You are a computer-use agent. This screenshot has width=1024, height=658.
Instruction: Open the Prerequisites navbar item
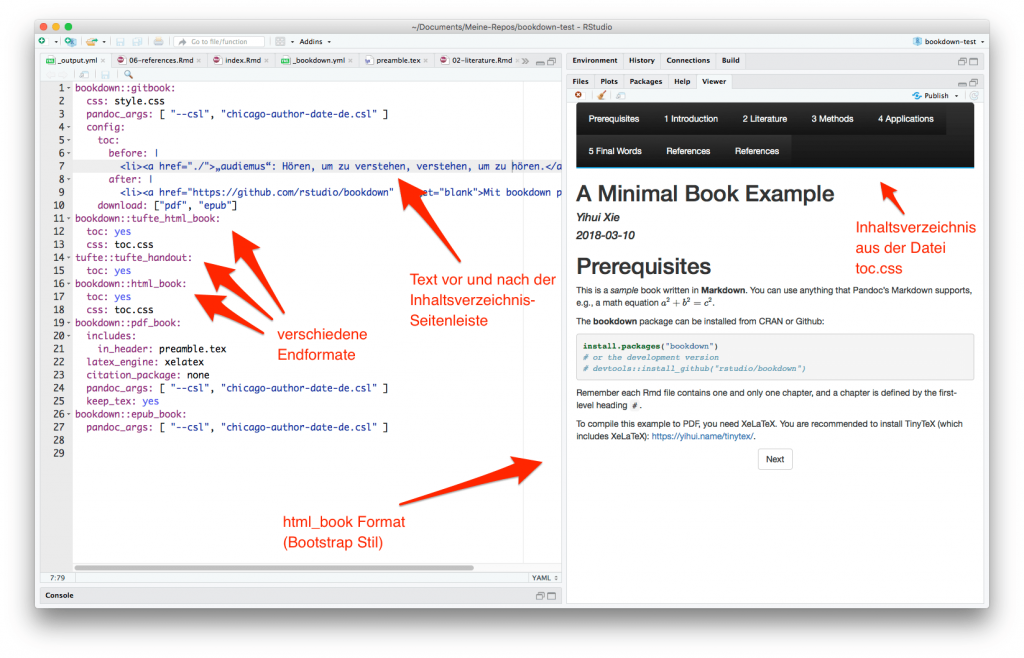click(x=613, y=119)
